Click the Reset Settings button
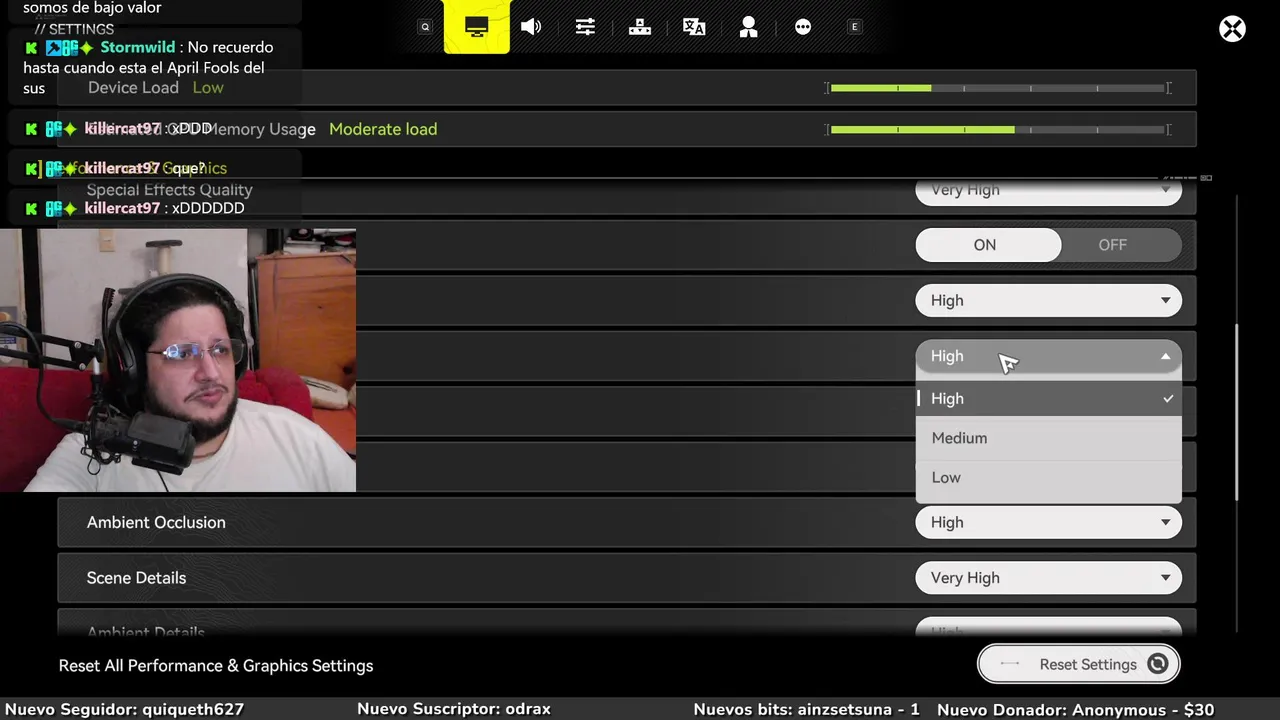Screen dimensions: 1280x720 coord(1079,664)
